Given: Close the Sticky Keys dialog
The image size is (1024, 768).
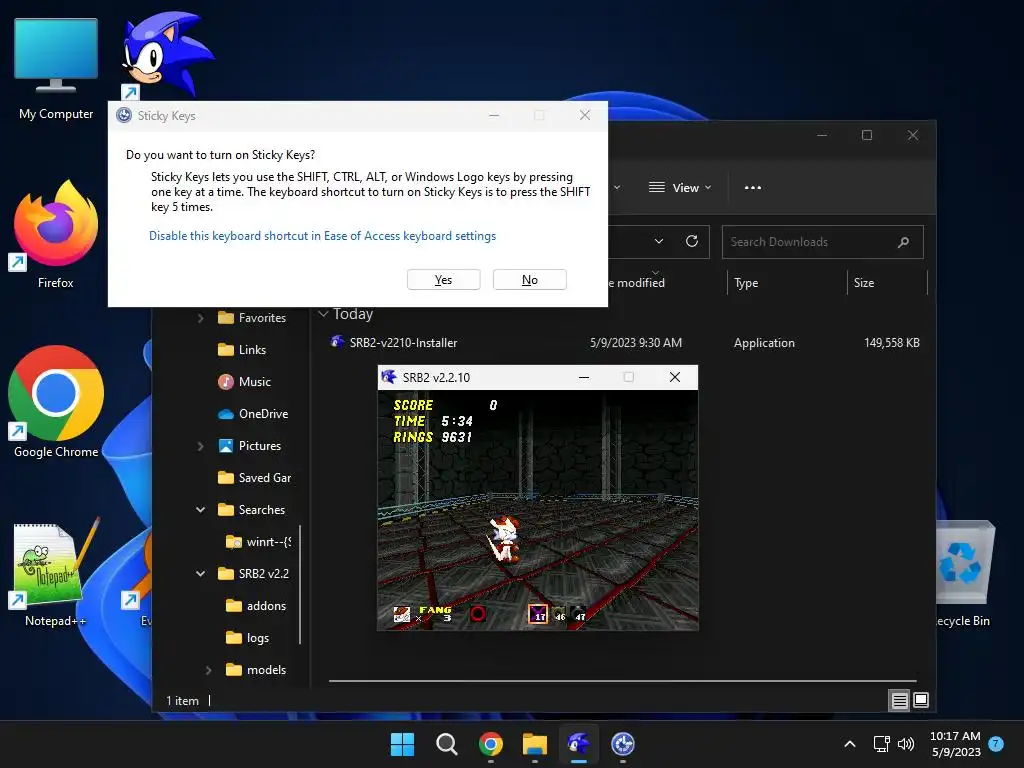Looking at the screenshot, I should [585, 115].
